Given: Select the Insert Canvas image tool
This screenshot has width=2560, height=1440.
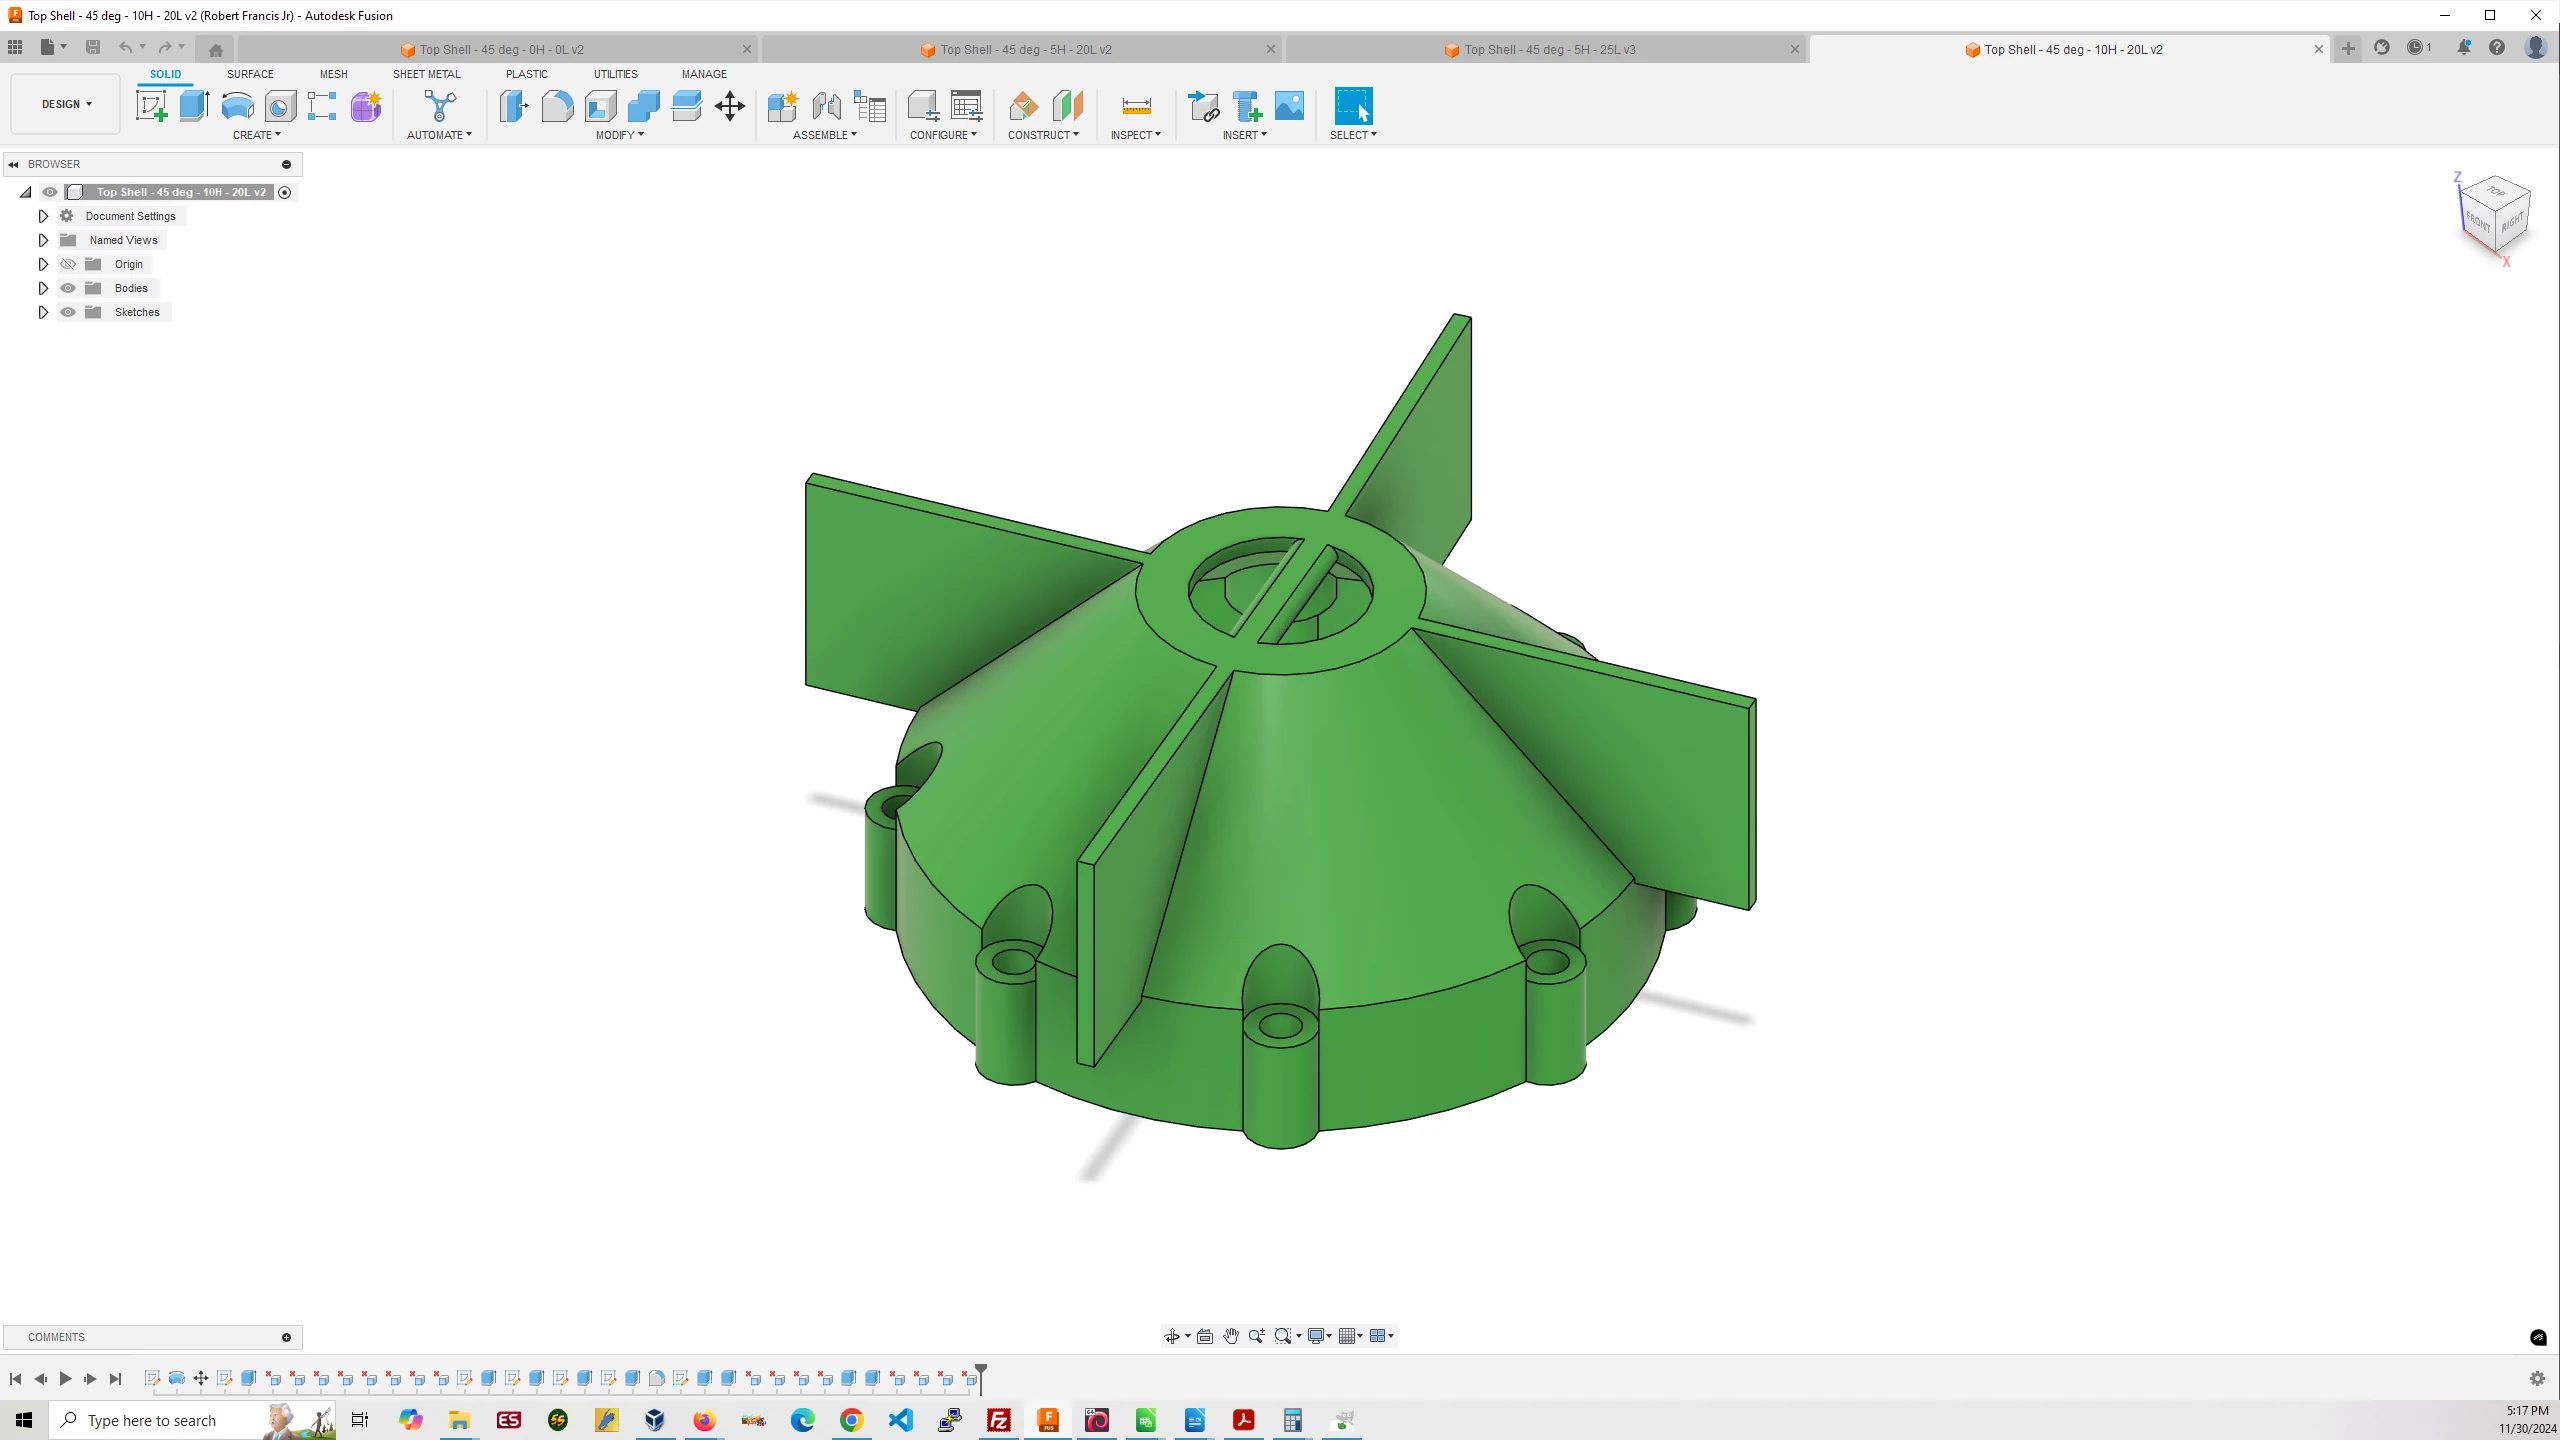Looking at the screenshot, I should tap(1290, 106).
